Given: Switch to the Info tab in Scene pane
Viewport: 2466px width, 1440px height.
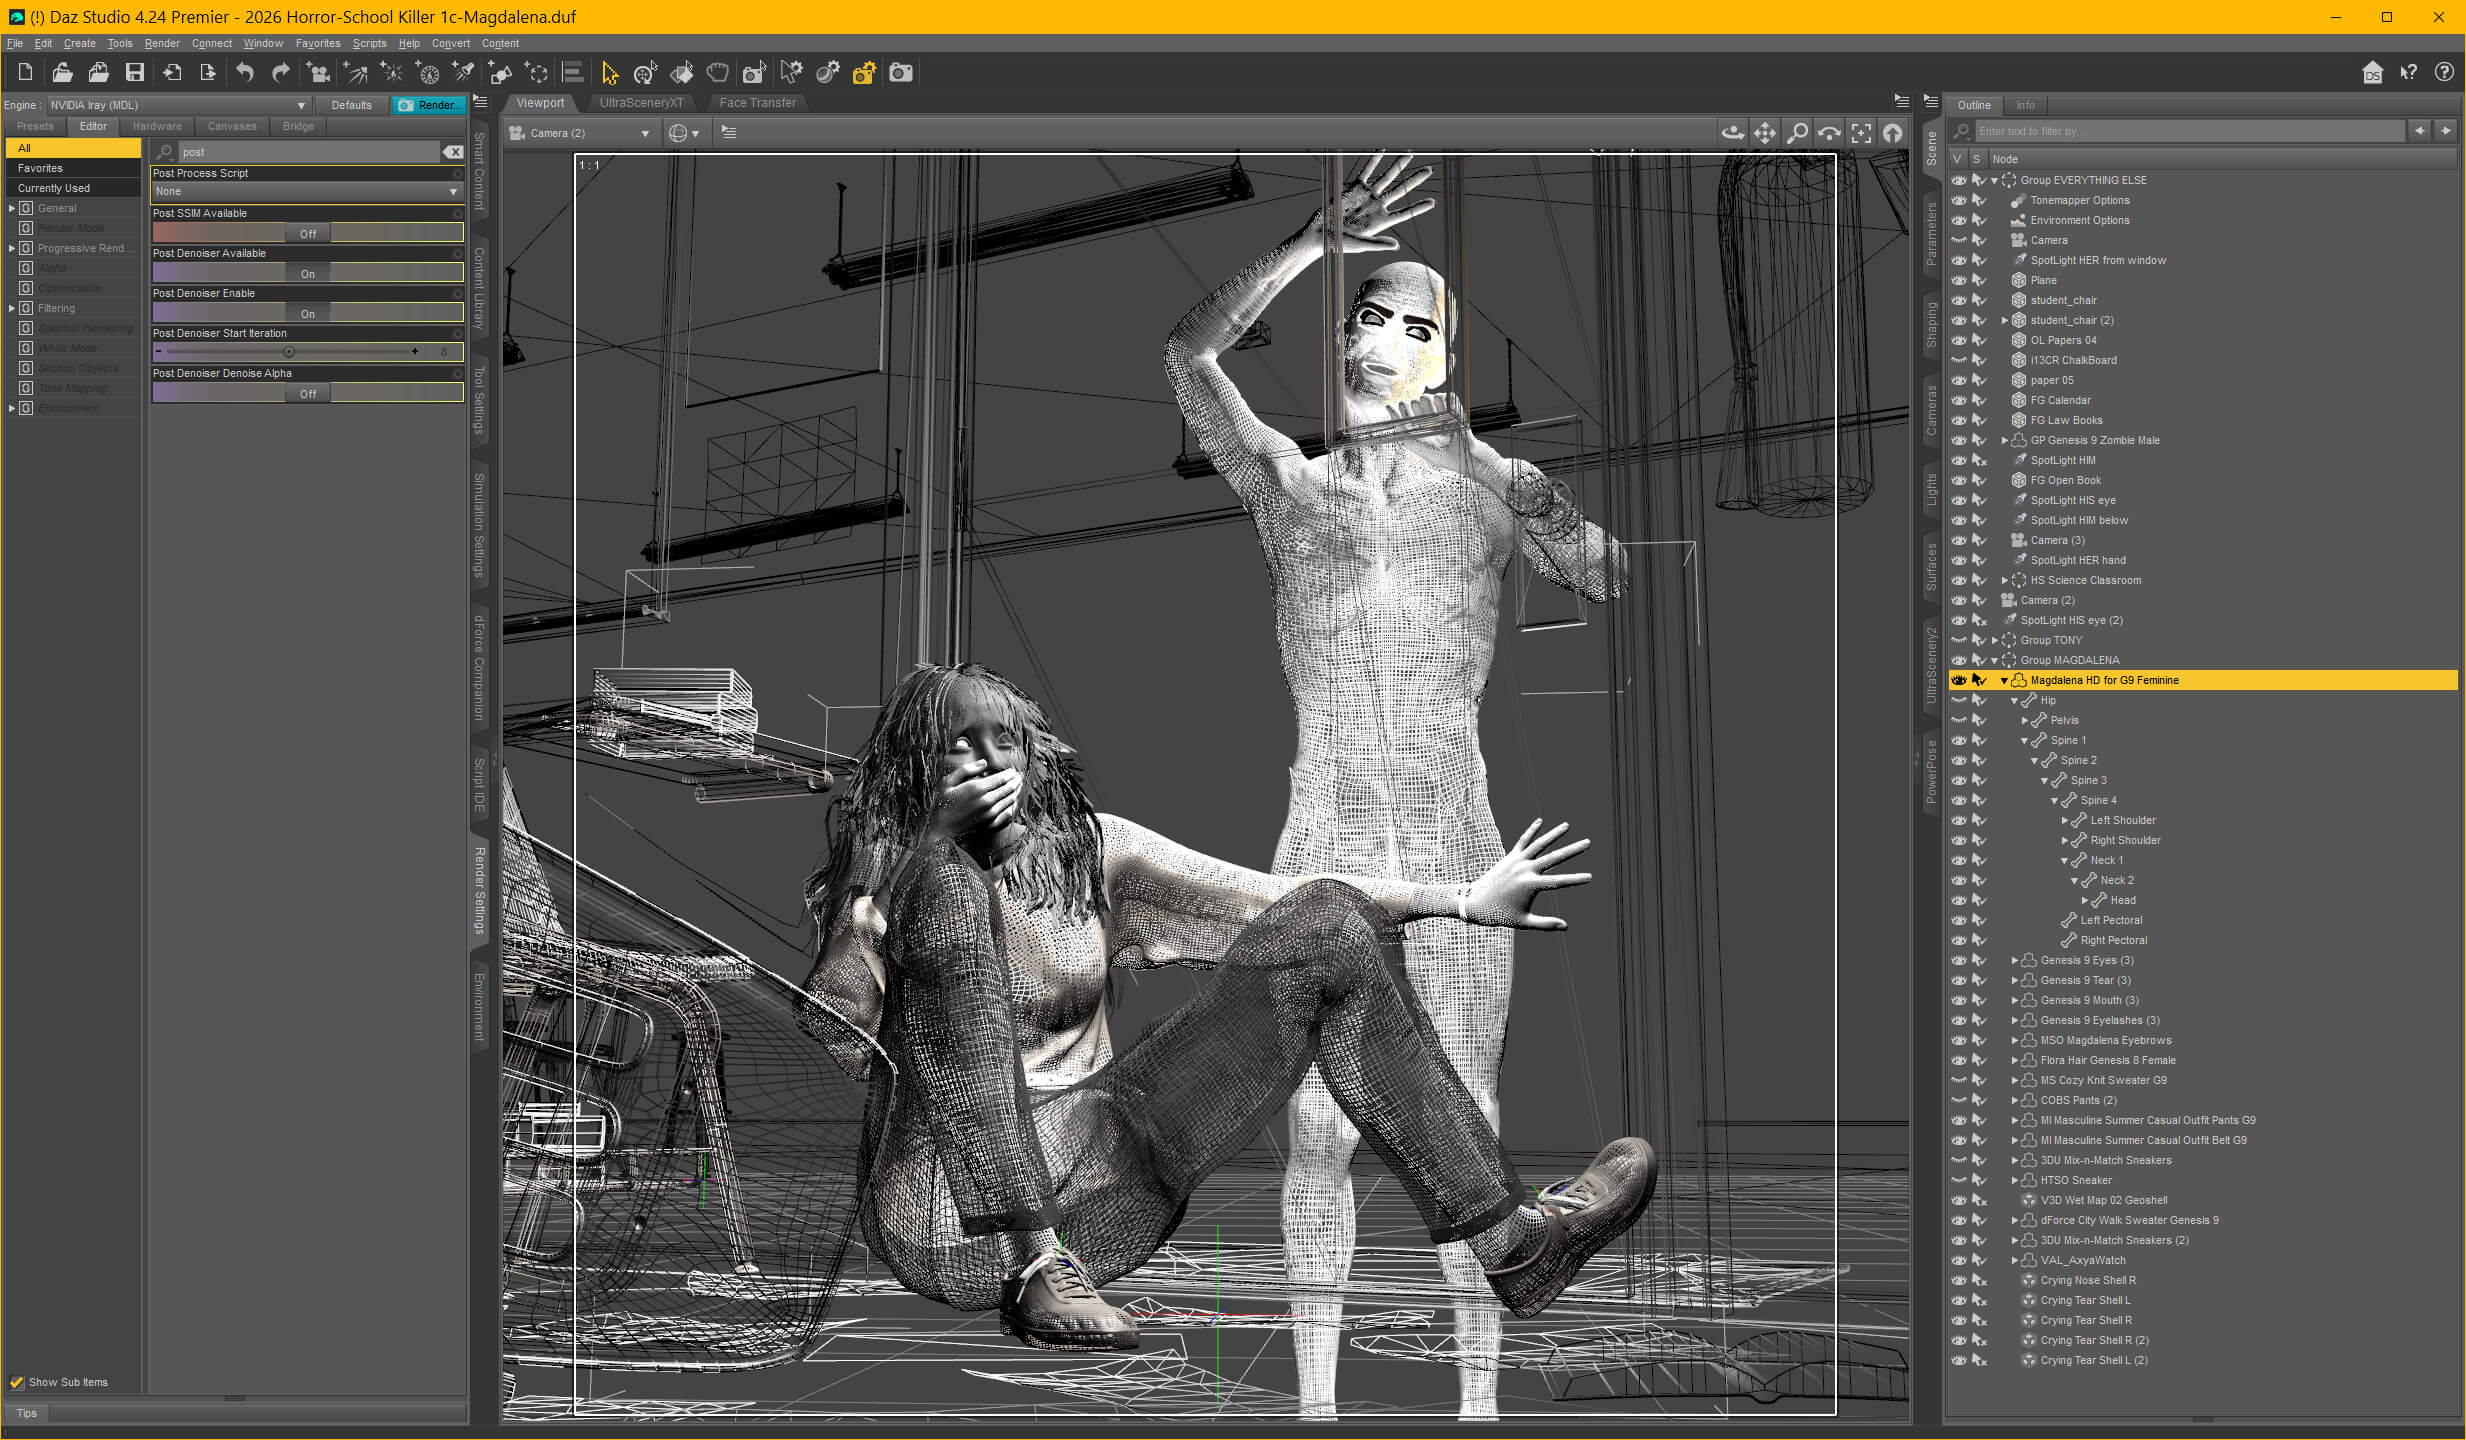Looking at the screenshot, I should pos(2025,105).
